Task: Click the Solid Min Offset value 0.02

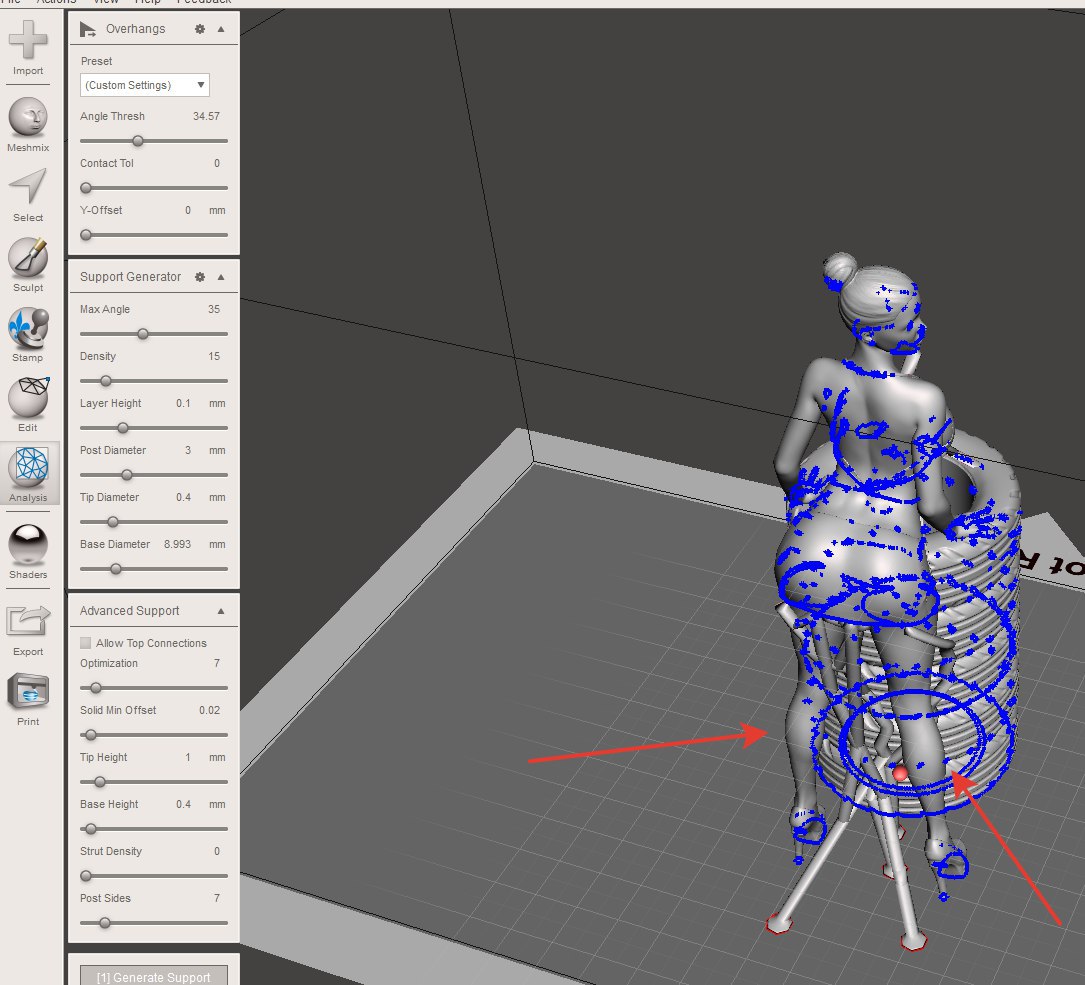Action: tap(210, 710)
